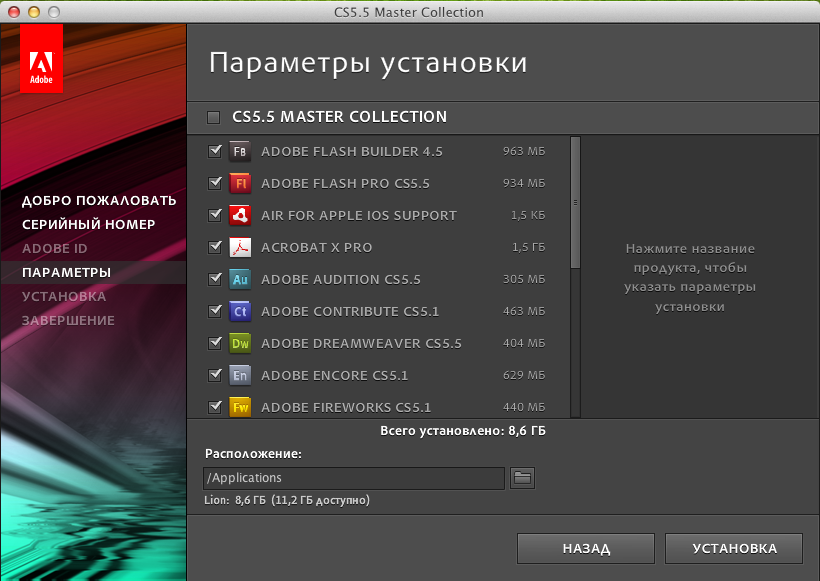The width and height of the screenshot is (820, 581).
Task: Click the /Applications location input field
Action: coord(353,478)
